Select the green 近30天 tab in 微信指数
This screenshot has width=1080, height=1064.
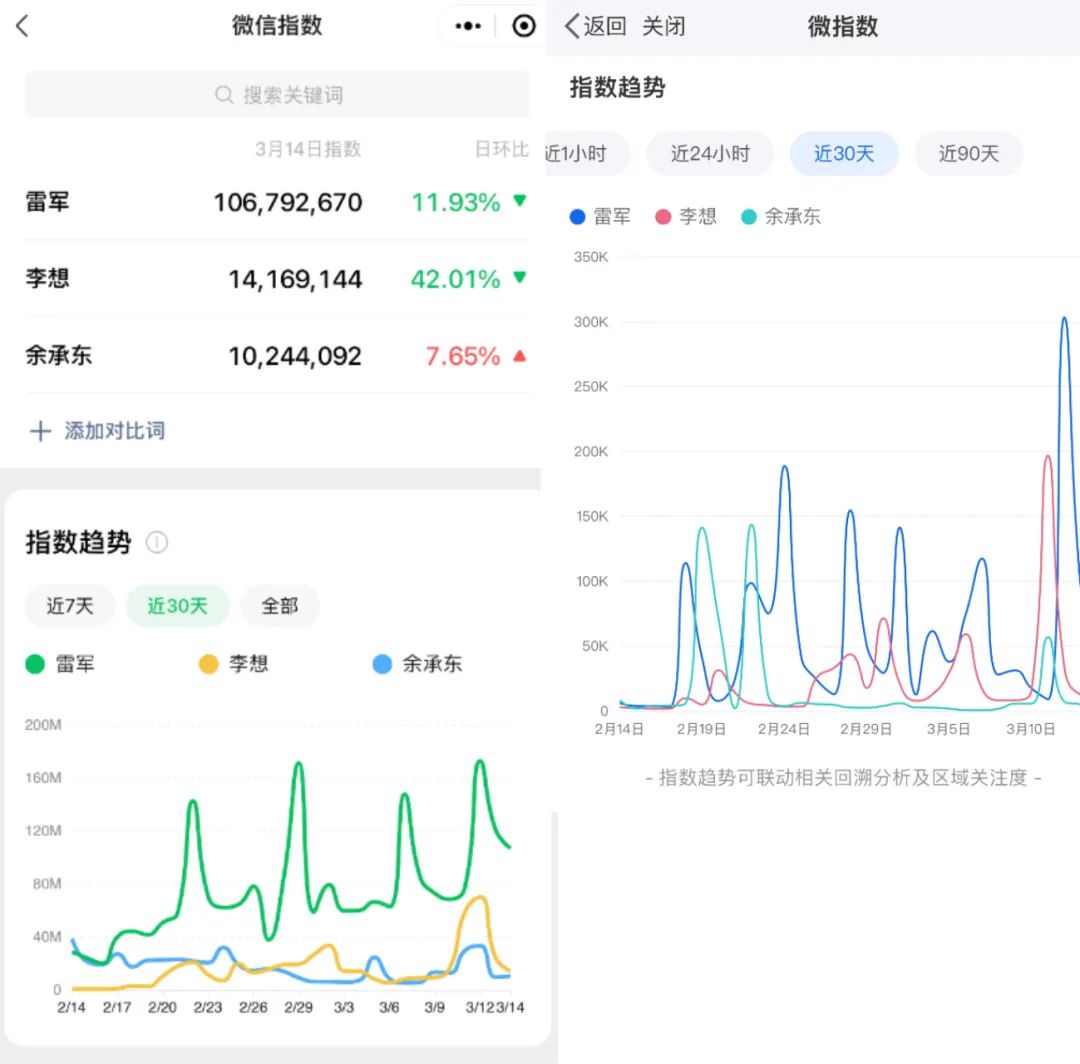click(x=177, y=606)
